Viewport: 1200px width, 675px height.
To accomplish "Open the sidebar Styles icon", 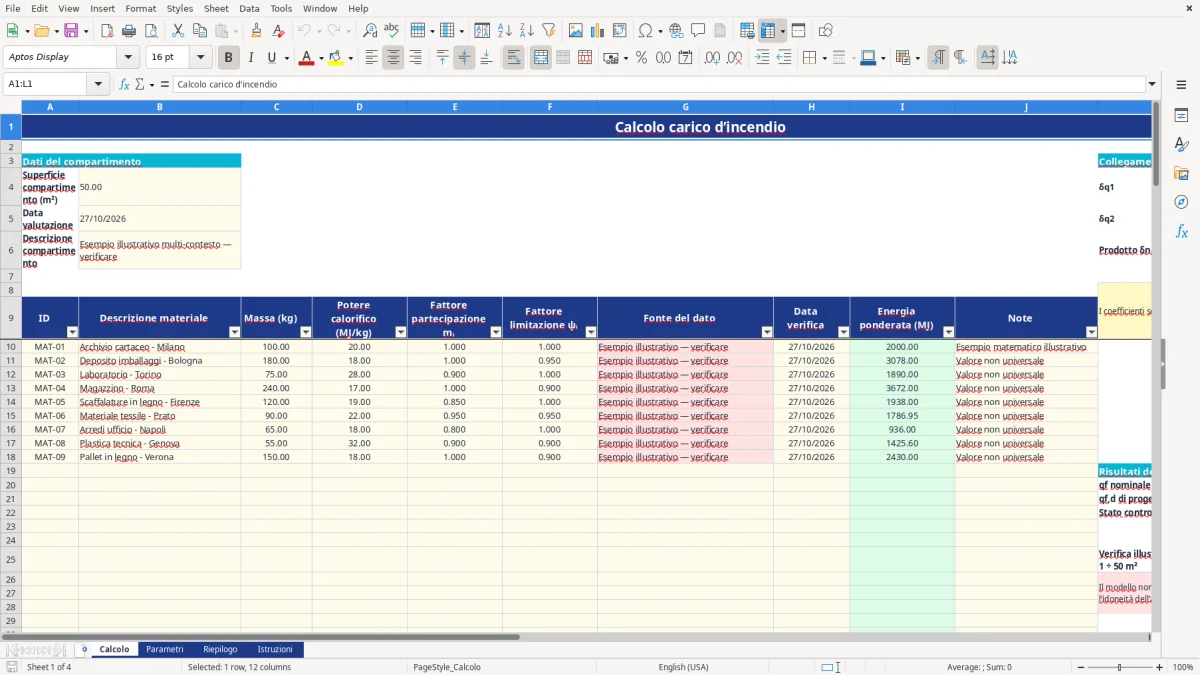I will [x=1181, y=144].
